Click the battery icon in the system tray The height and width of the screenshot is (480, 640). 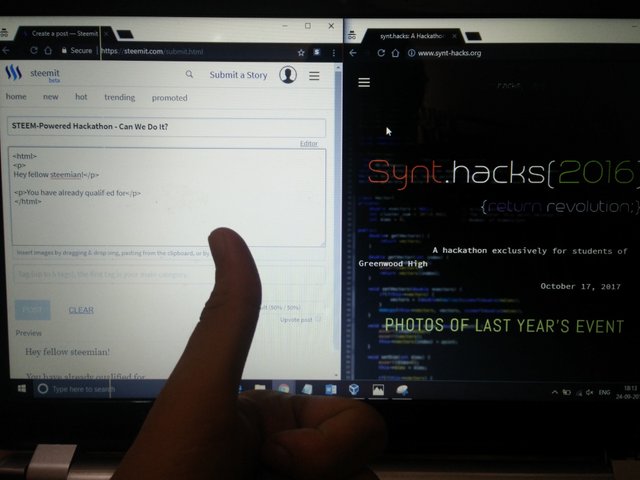567,392
